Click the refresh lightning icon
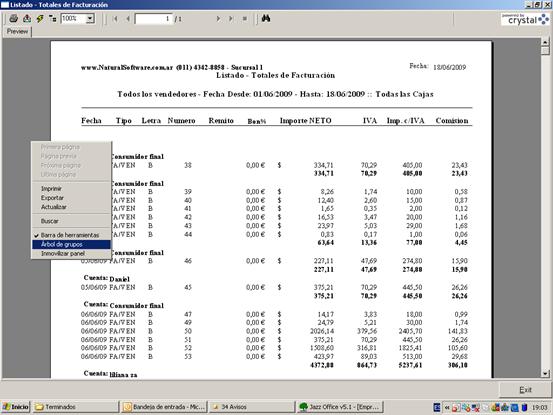 coord(40,19)
